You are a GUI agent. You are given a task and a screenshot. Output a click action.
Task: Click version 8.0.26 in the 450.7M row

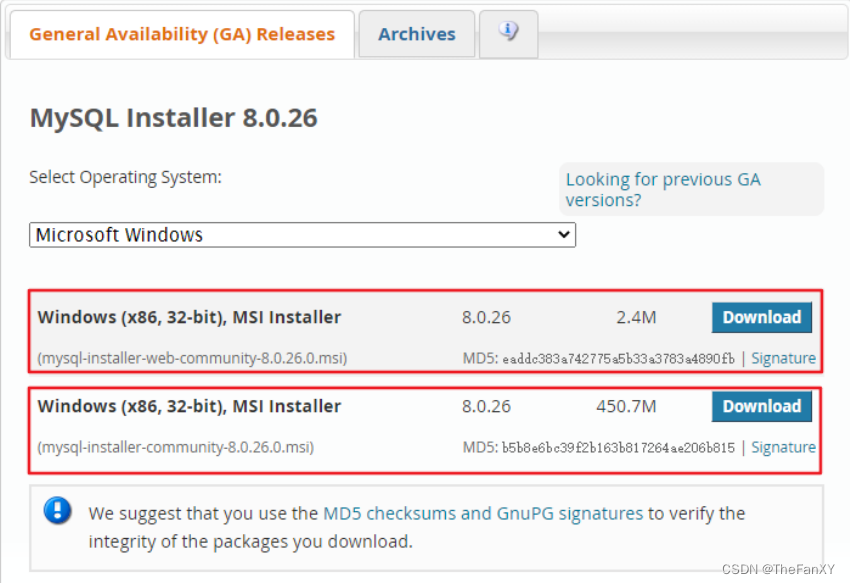click(486, 406)
